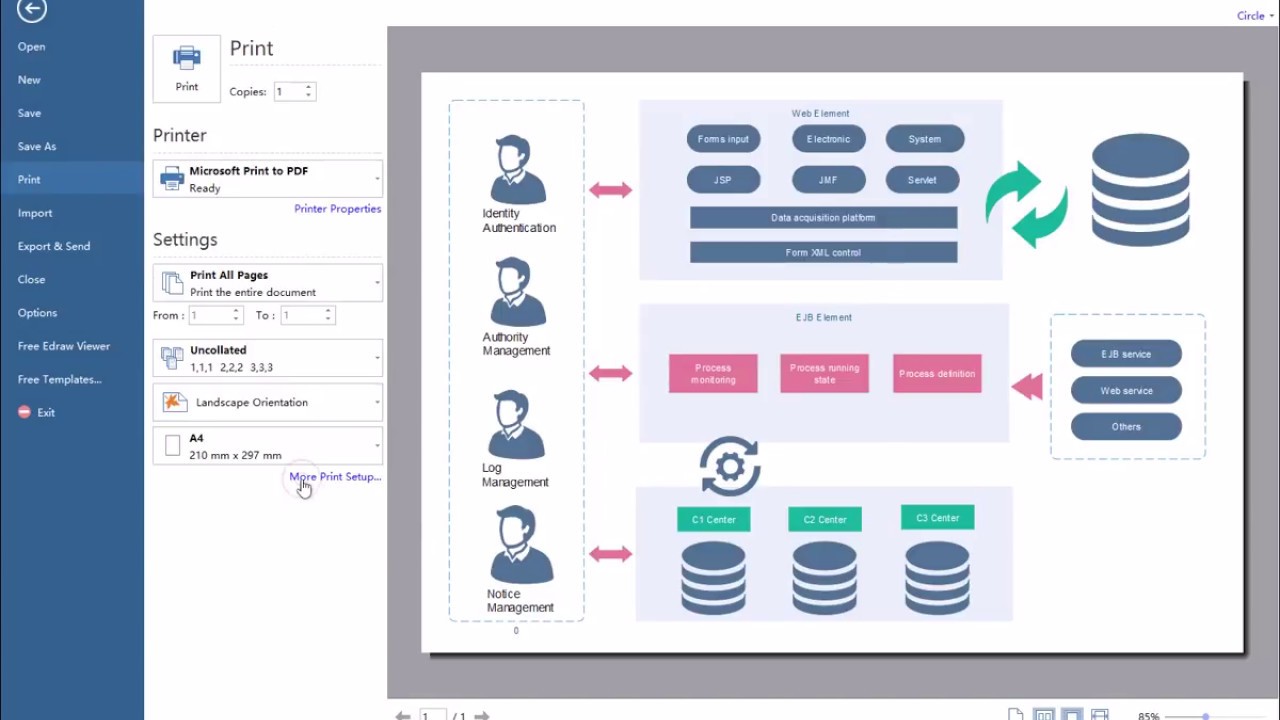
Task: Click Log Management person icon in preview
Action: pos(517,424)
